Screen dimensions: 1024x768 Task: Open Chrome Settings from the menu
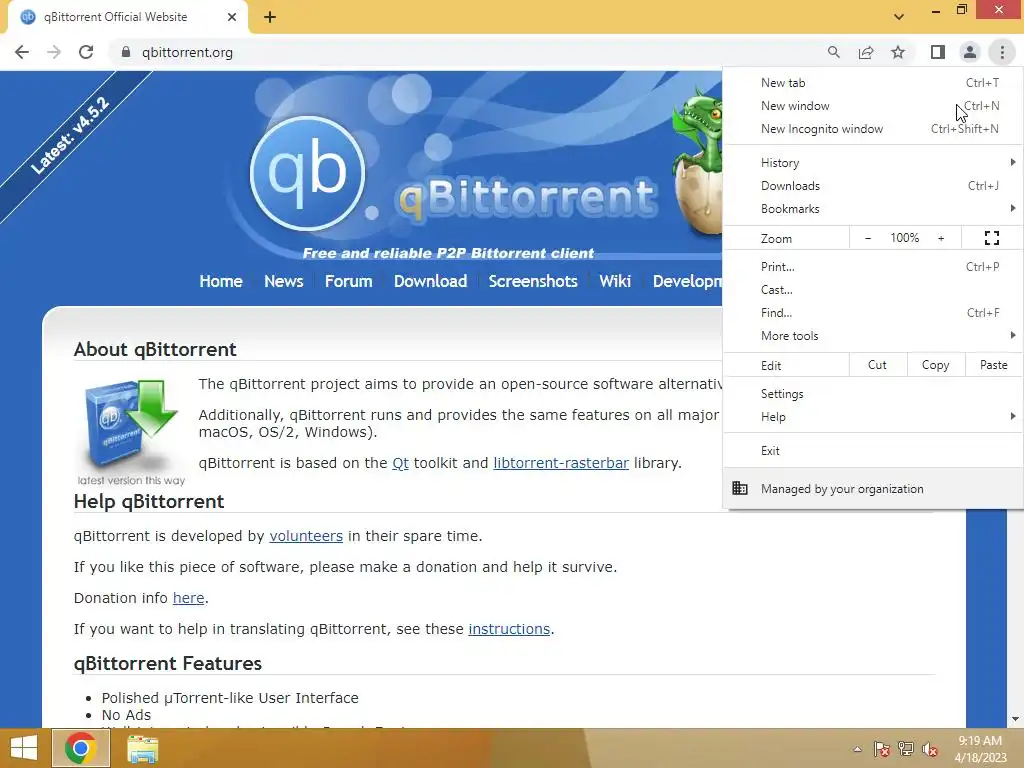pos(873,394)
